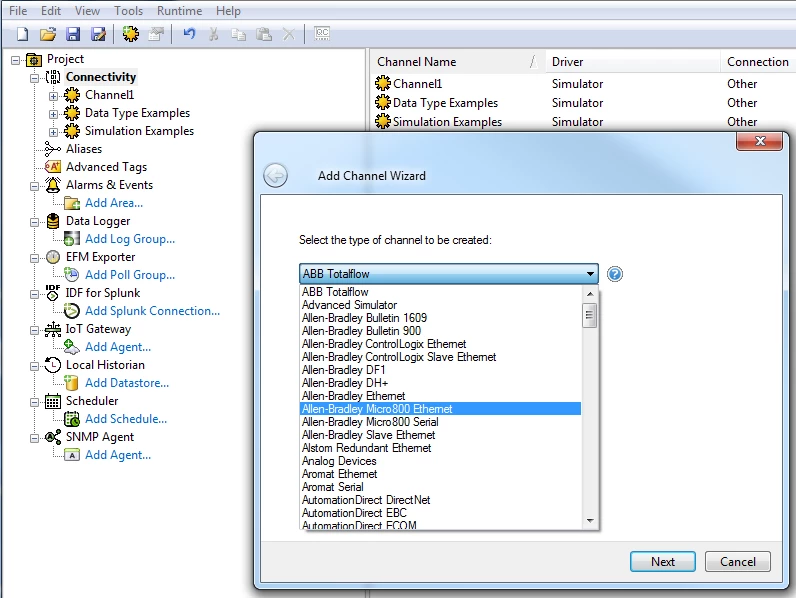Open the channel type combo box

click(x=449, y=274)
